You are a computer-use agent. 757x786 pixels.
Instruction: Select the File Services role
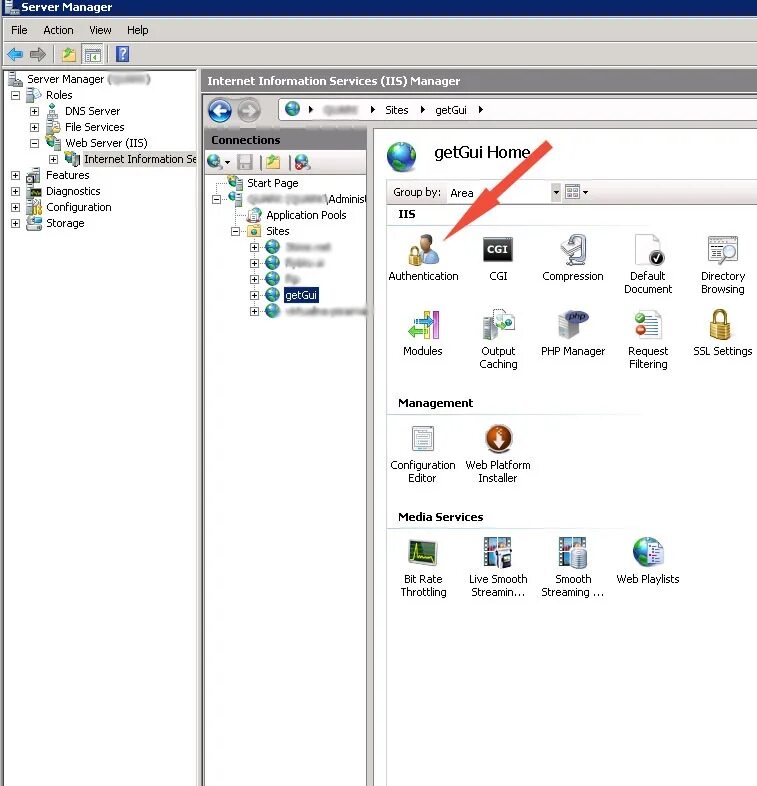tap(94, 127)
